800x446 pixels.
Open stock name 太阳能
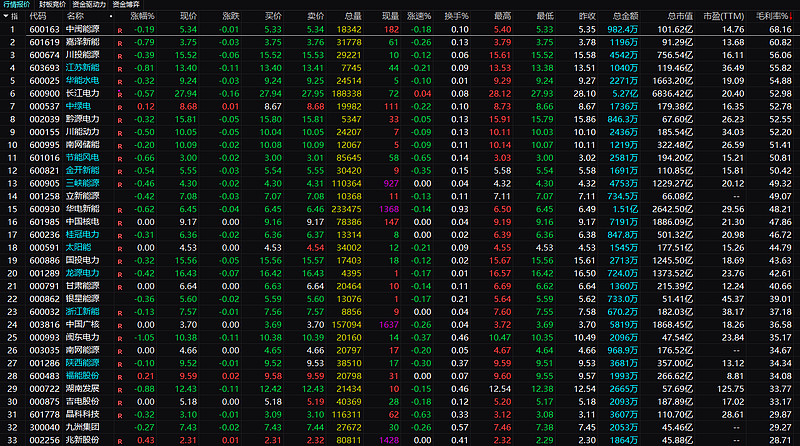pos(78,247)
